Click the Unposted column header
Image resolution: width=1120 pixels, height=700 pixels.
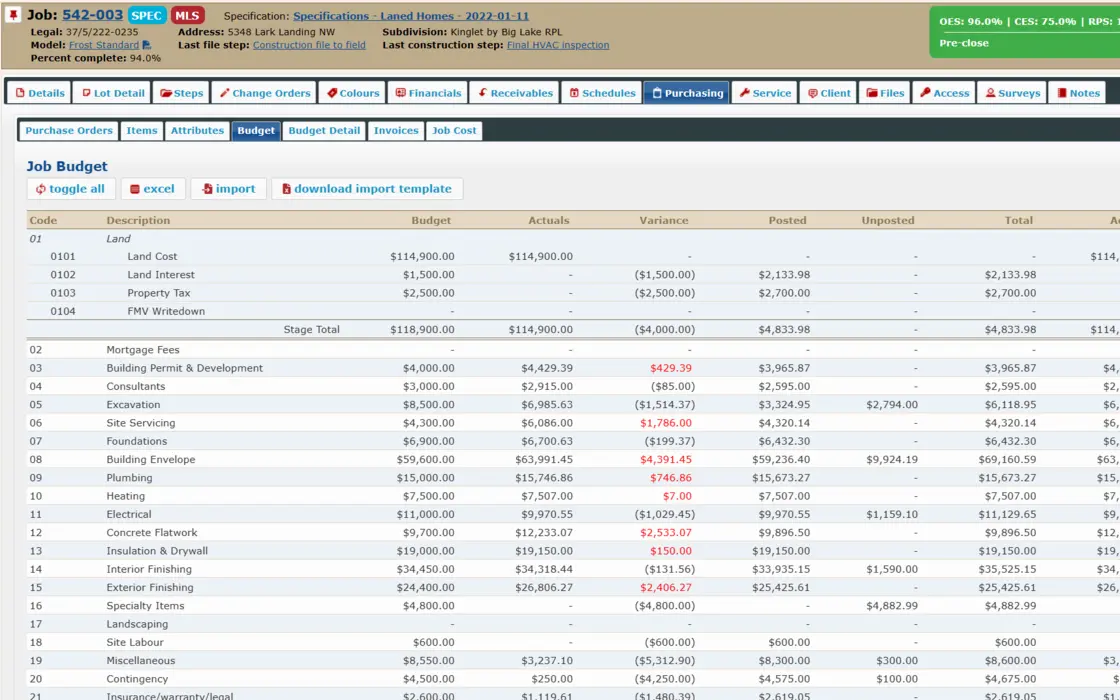coord(888,220)
